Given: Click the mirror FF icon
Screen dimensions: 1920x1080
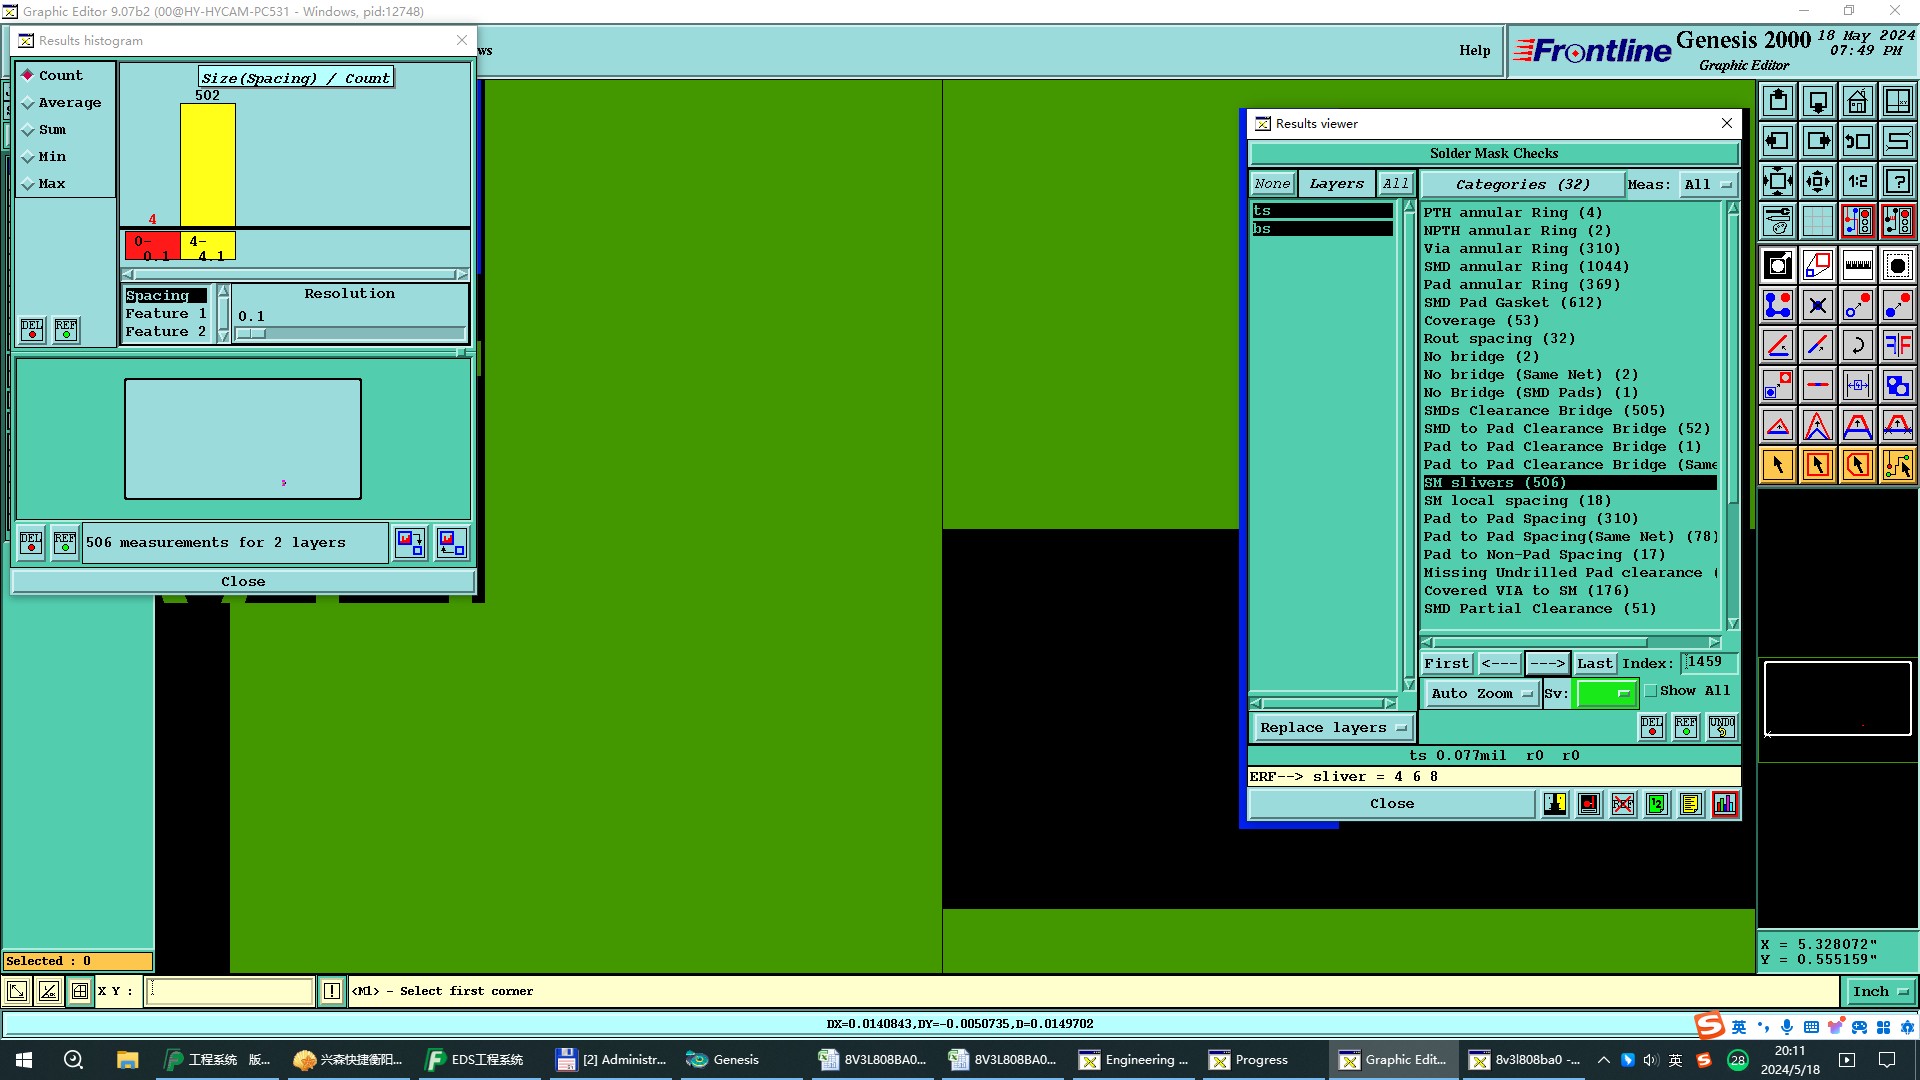Looking at the screenshot, I should click(x=1897, y=345).
